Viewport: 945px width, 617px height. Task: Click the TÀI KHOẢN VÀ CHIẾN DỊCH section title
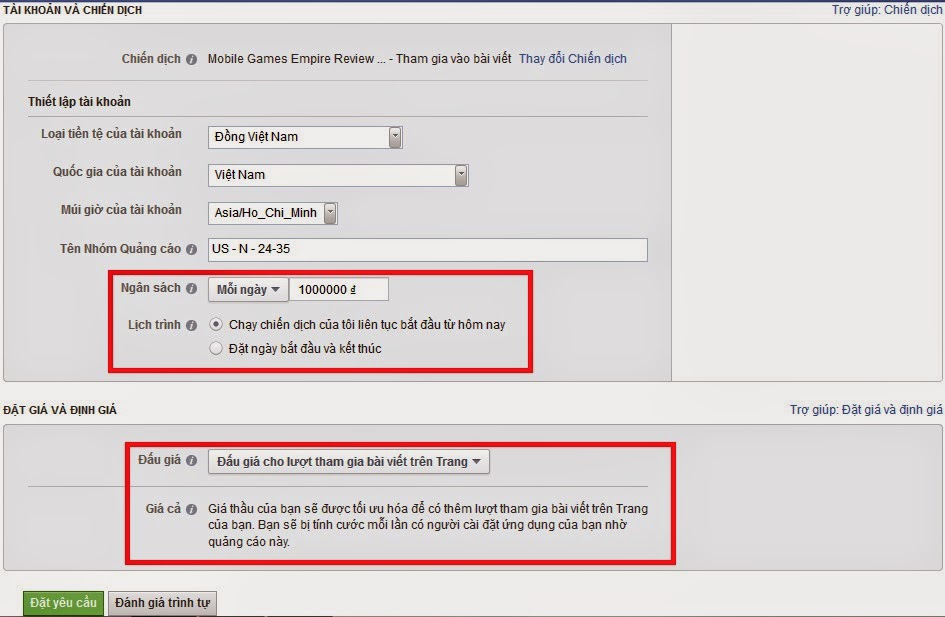point(72,10)
